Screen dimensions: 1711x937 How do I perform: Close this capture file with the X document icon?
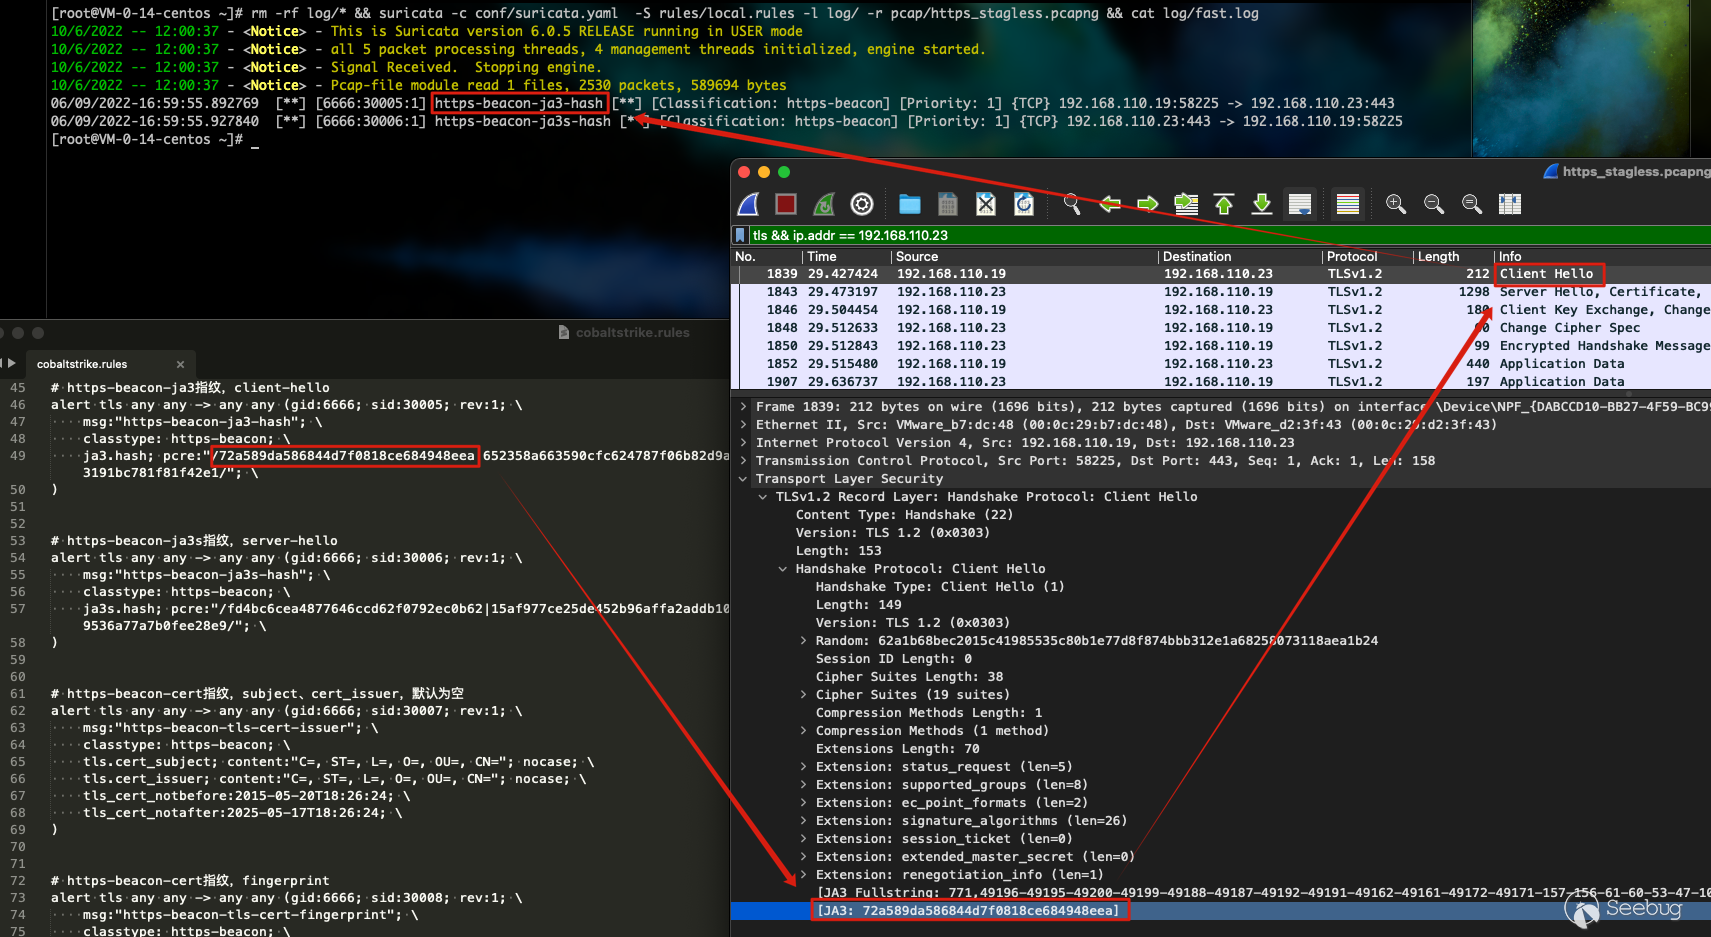point(986,205)
